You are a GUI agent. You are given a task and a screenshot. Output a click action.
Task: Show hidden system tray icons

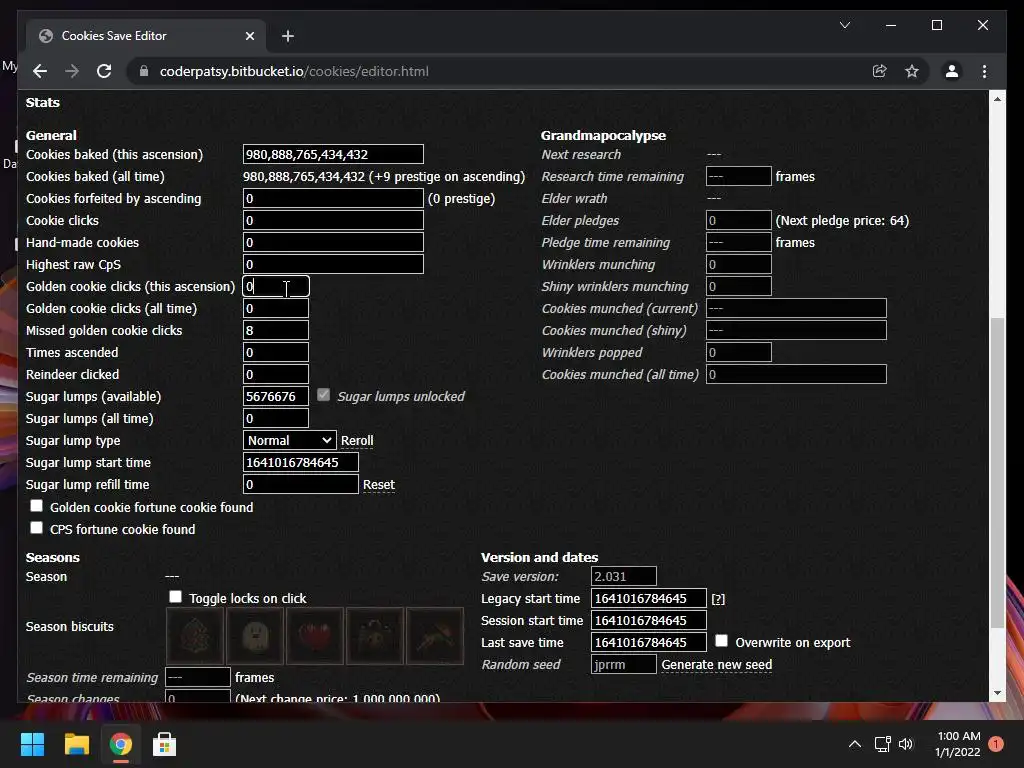(x=854, y=744)
